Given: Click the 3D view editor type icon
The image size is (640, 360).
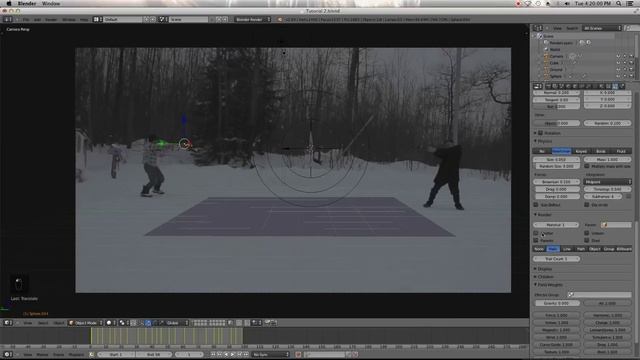Looking at the screenshot, I should pos(8,323).
